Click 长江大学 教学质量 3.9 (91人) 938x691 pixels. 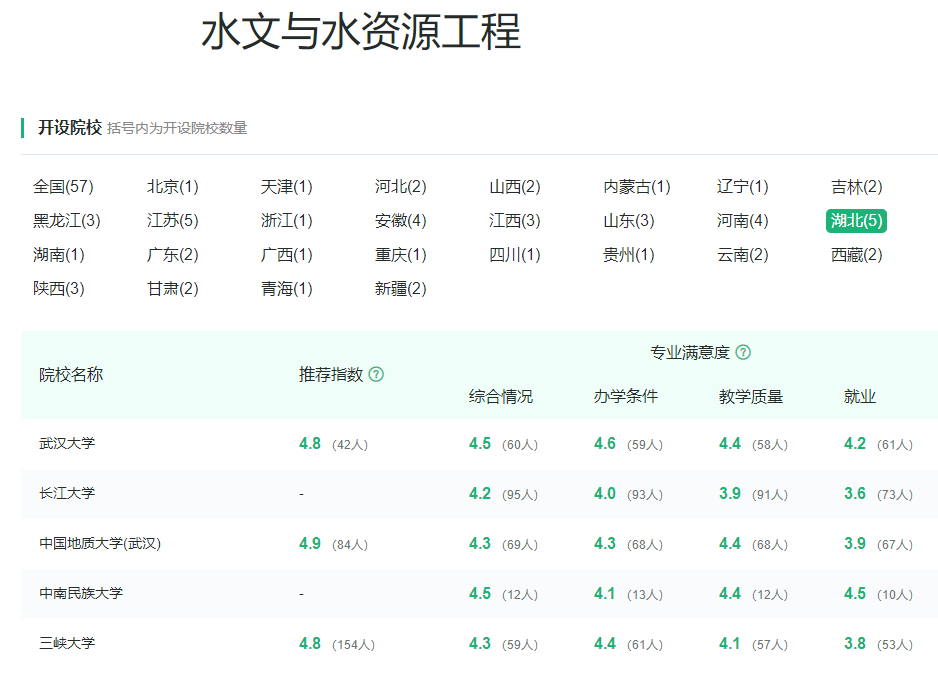pos(753,494)
